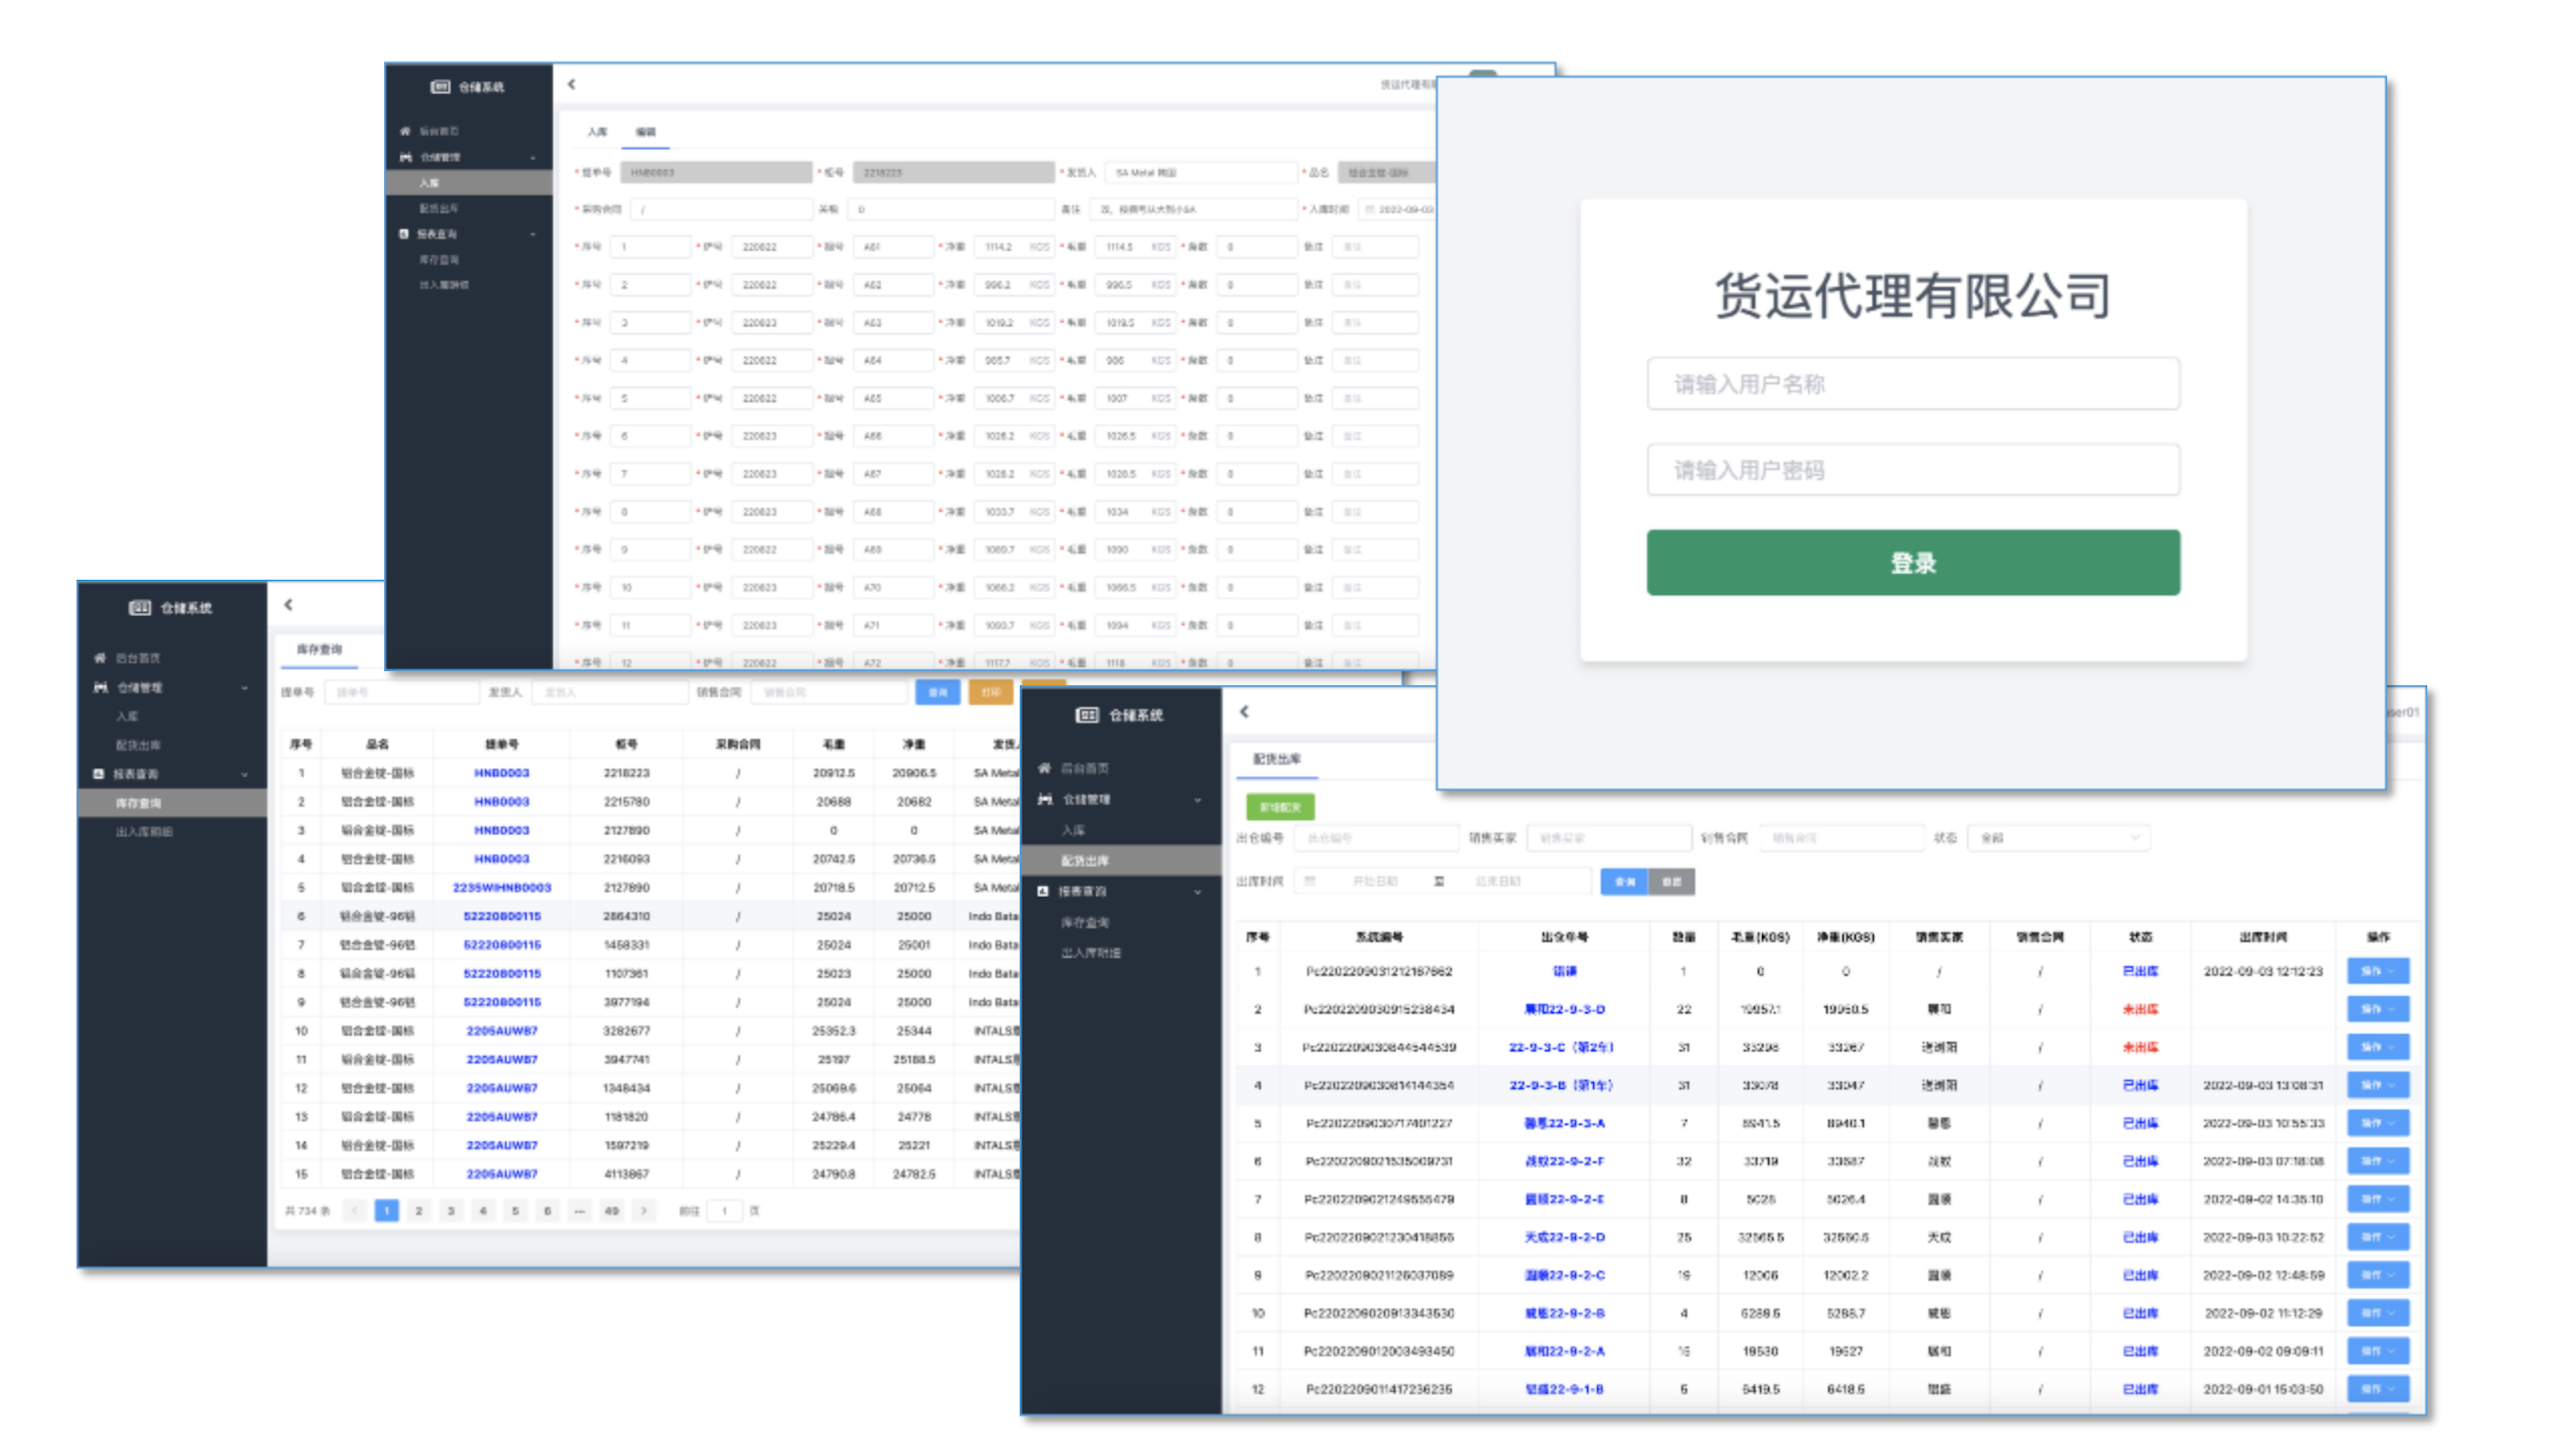Collapse sidebar arrow in 配货出库 window

1244,712
